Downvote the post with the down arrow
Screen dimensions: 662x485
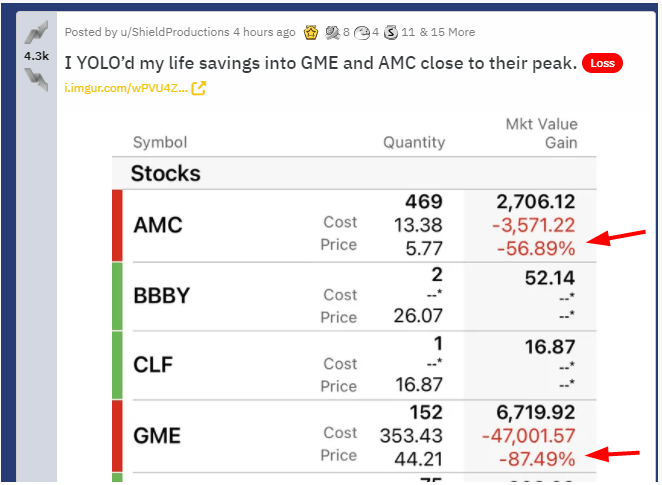point(36,79)
